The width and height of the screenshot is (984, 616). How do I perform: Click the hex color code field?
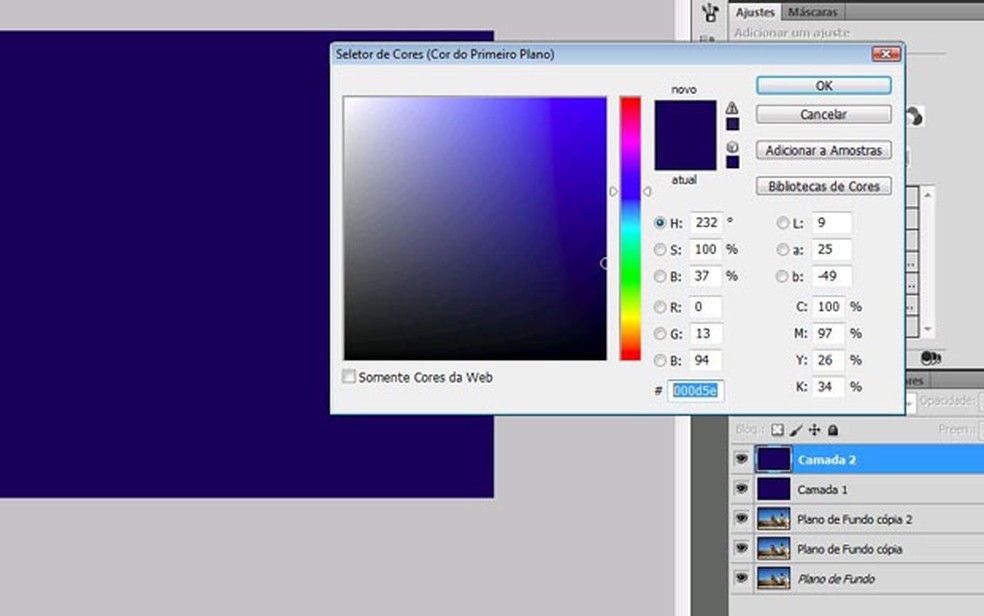coord(695,390)
